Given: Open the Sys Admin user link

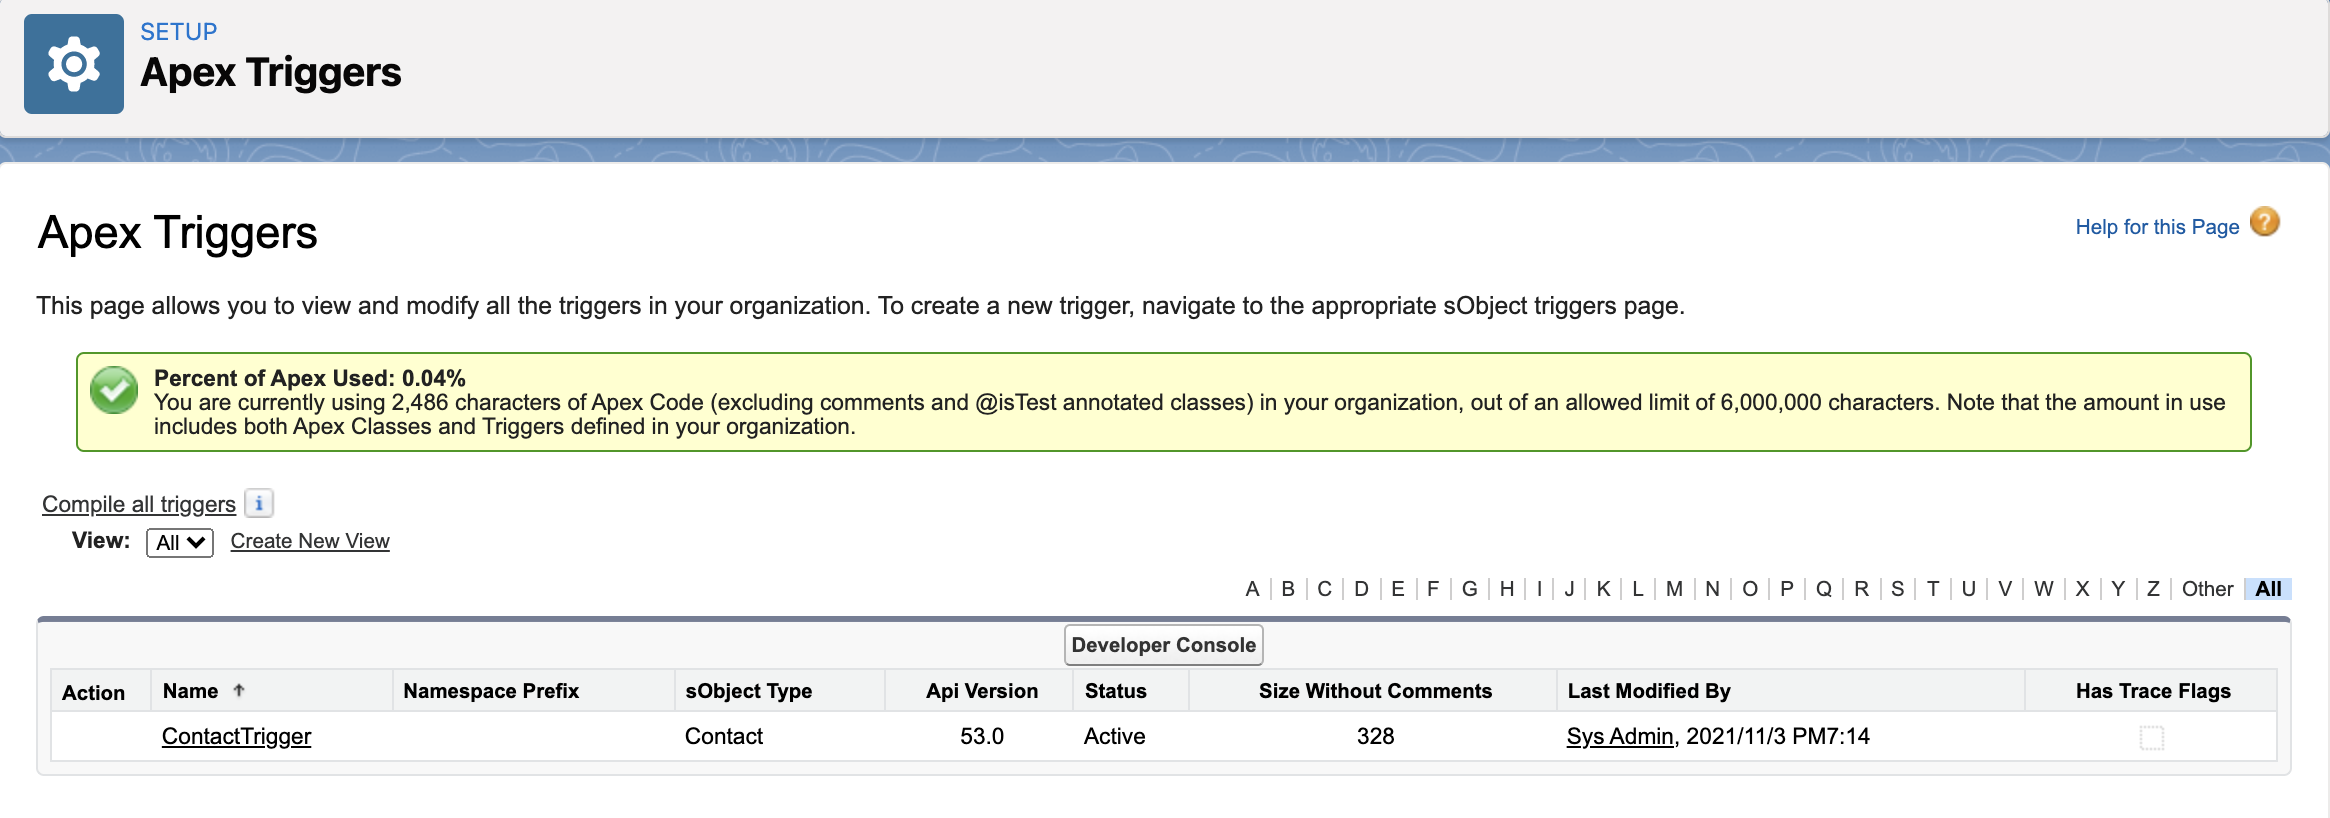Looking at the screenshot, I should (x=1620, y=736).
